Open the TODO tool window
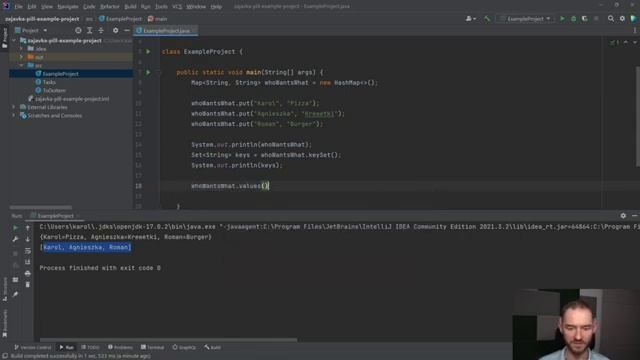 (x=90, y=347)
